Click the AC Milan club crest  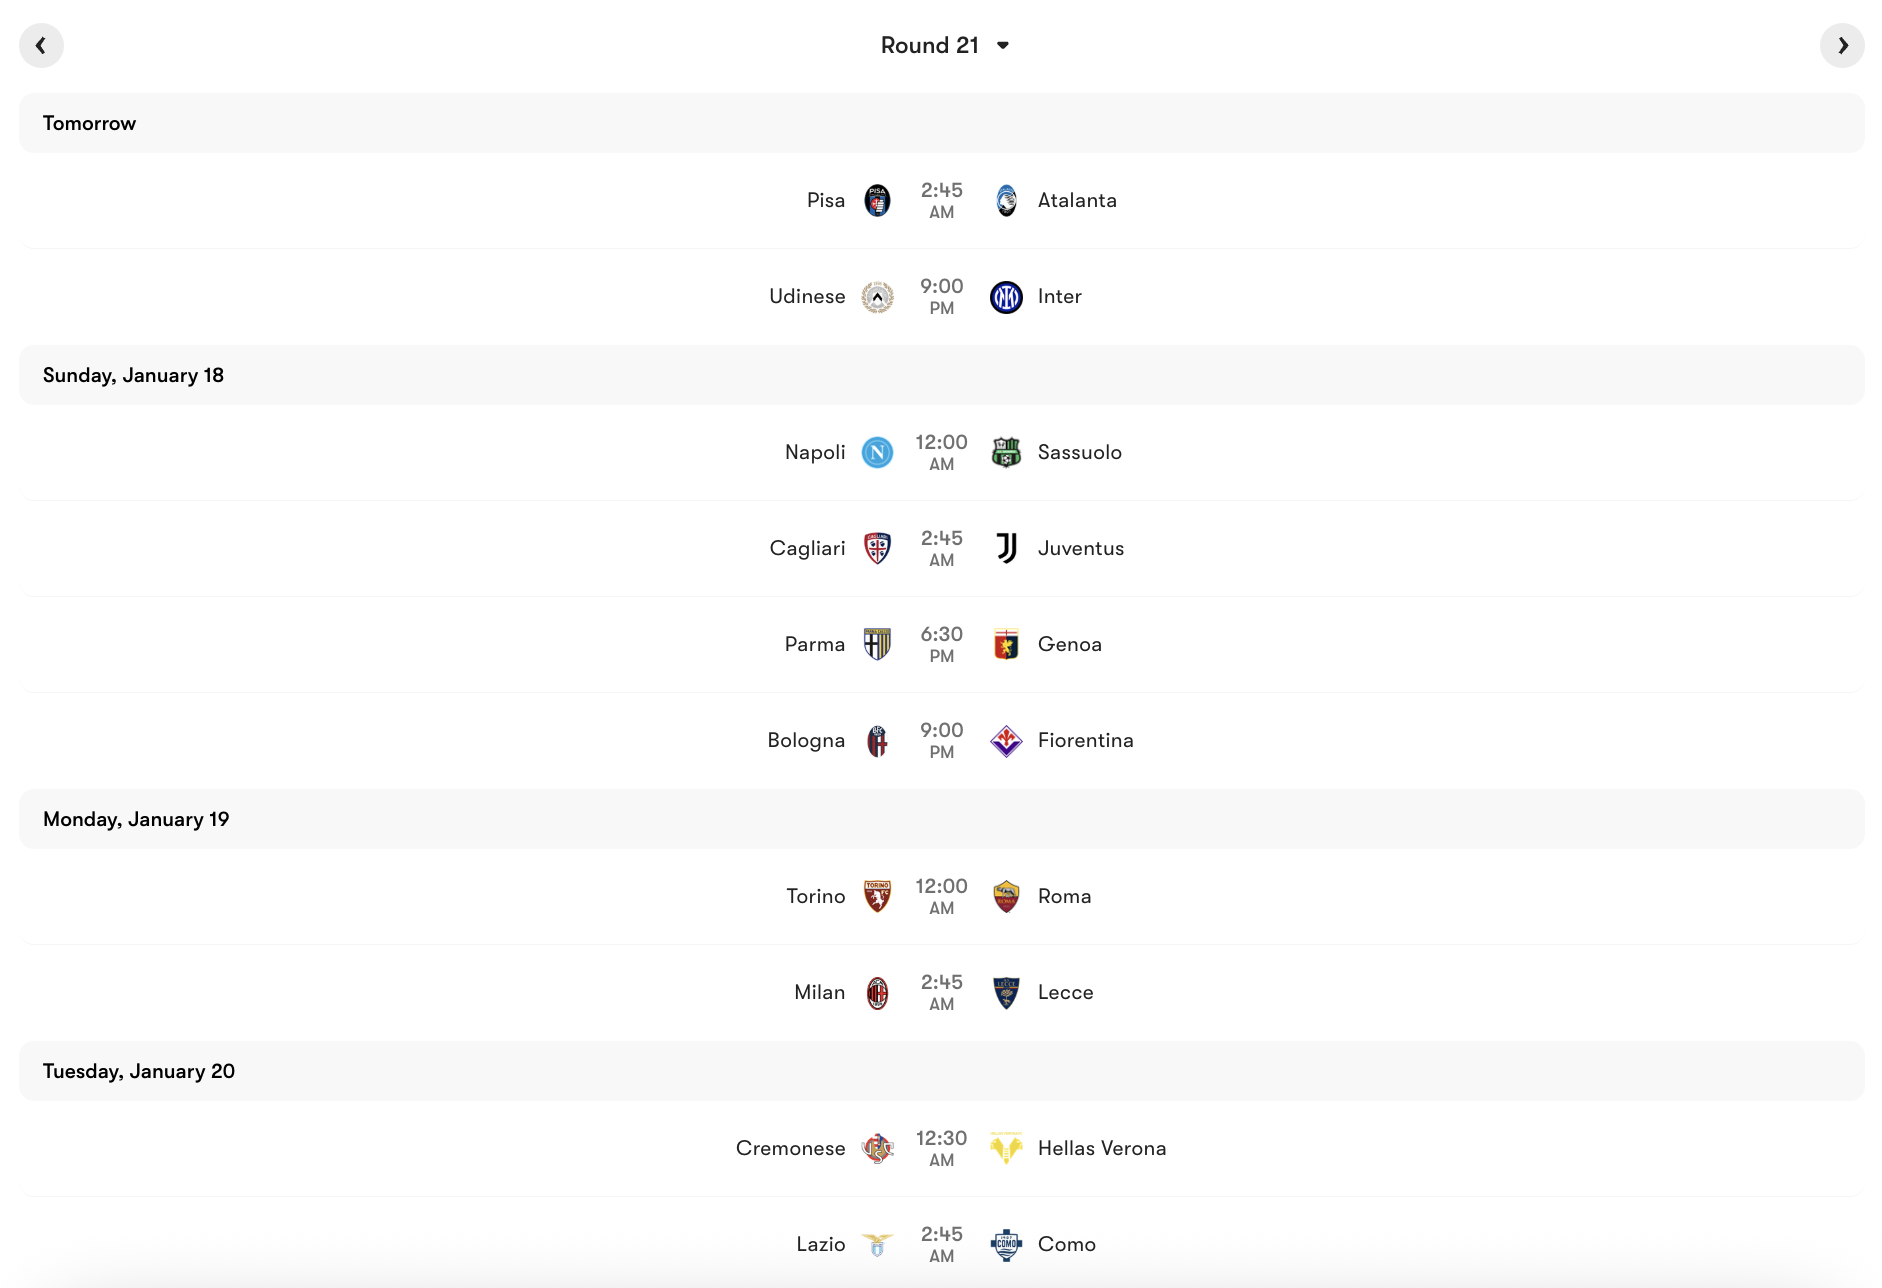(x=877, y=992)
